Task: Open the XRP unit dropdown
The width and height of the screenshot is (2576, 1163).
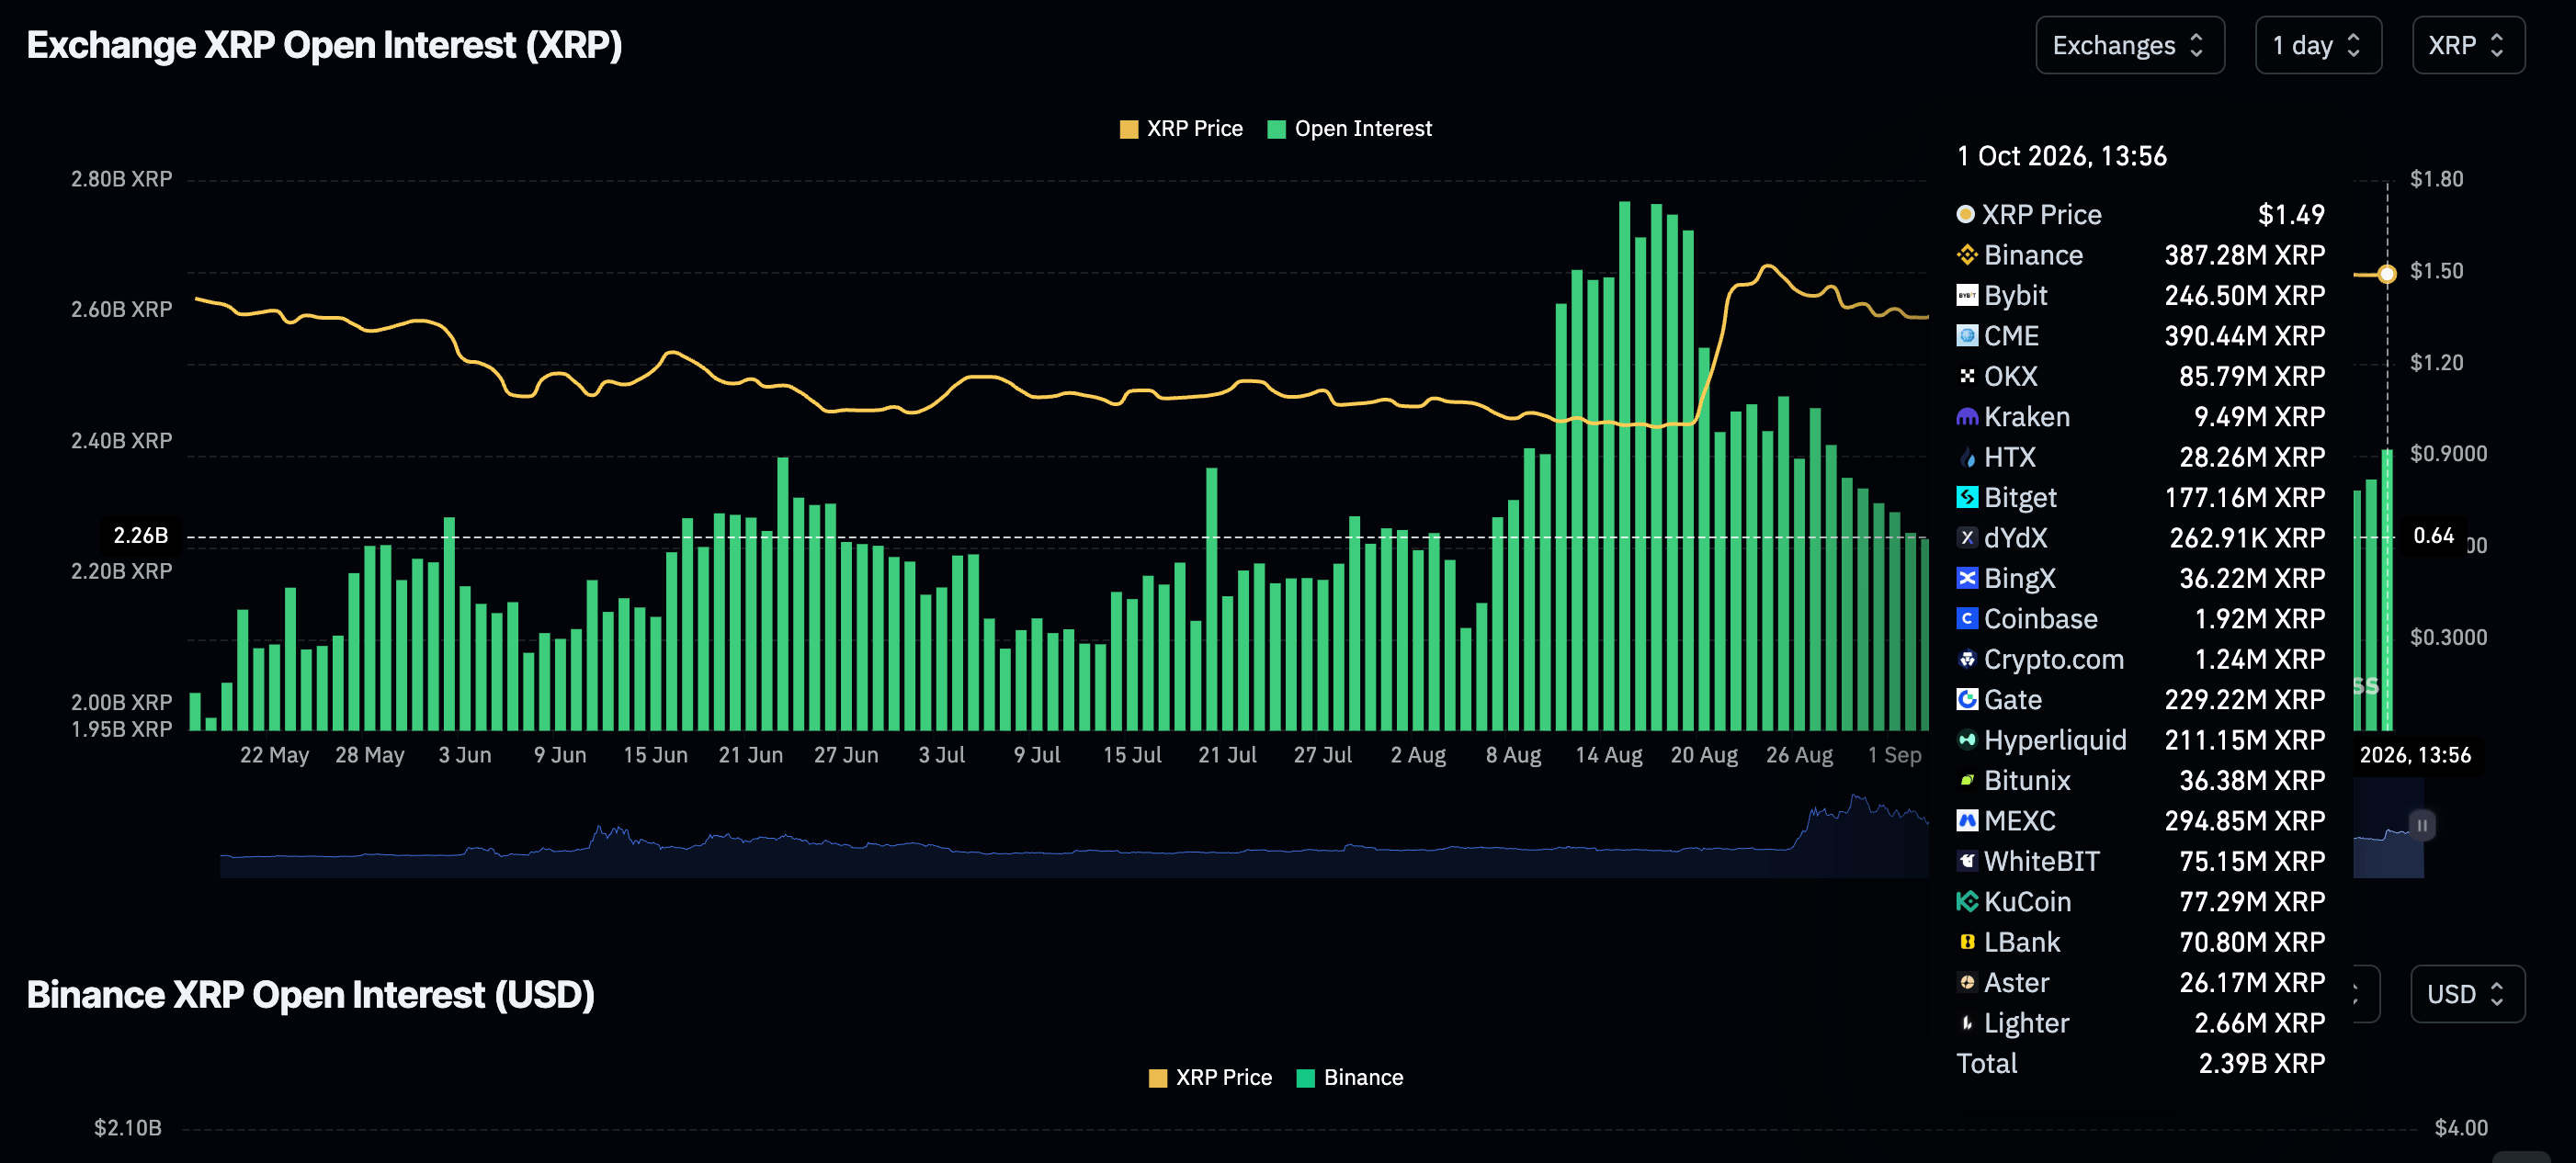Action: point(2467,45)
